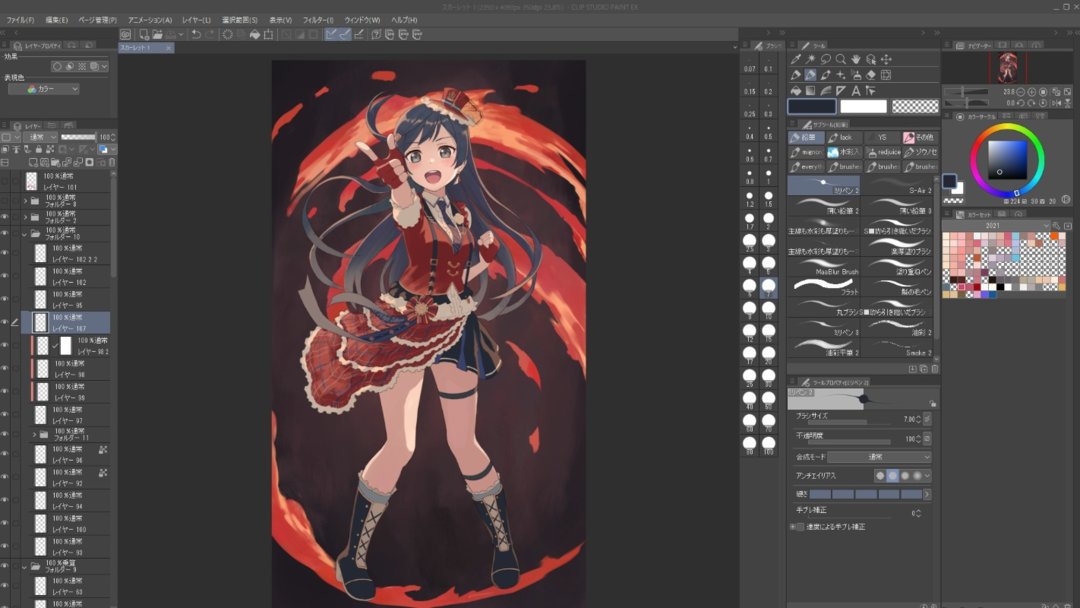
Task: Click rotate left icon in Navigator
Action: click(x=1021, y=103)
